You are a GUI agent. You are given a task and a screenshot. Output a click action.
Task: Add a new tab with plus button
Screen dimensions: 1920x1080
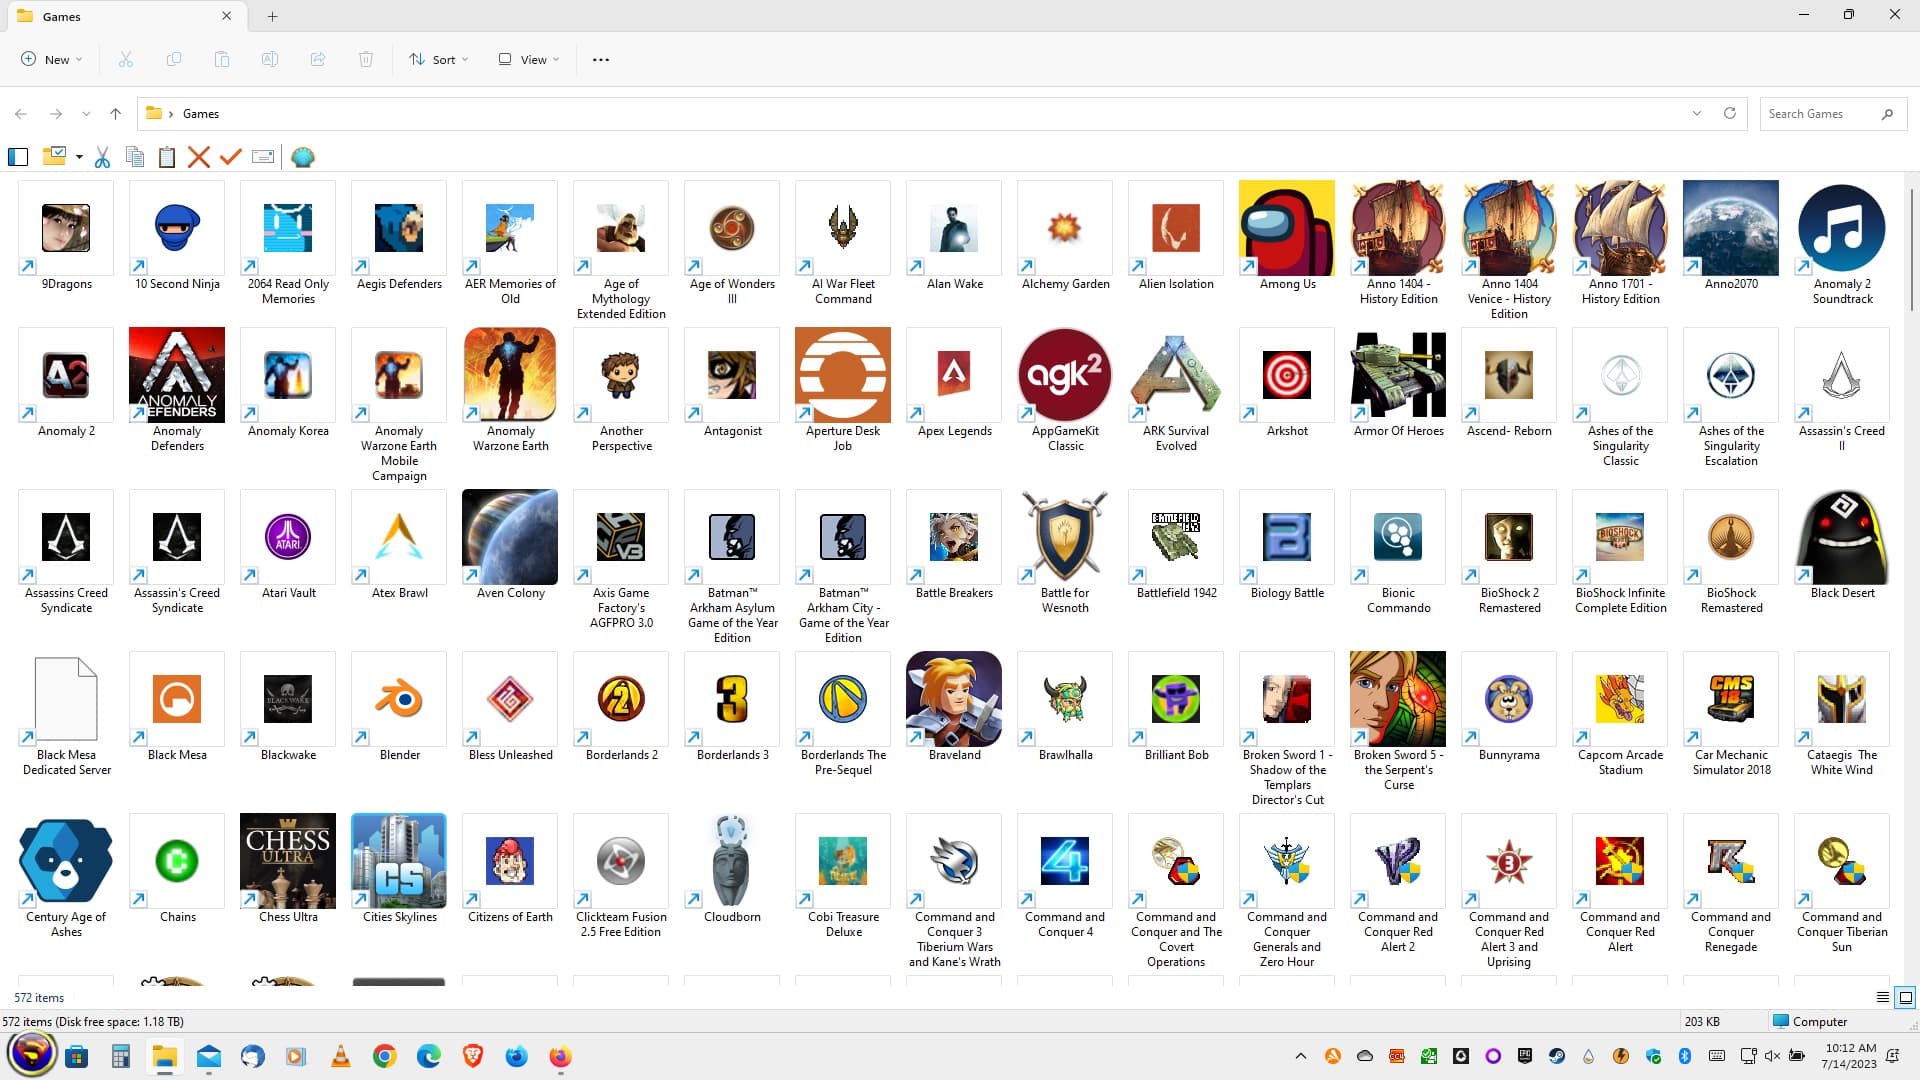click(272, 16)
